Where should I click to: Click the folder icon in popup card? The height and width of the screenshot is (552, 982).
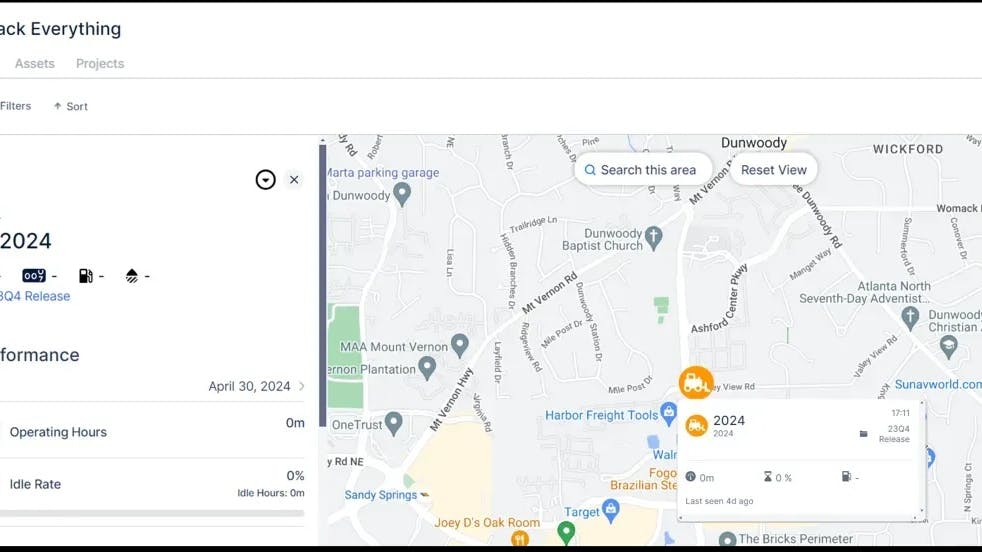tap(864, 434)
